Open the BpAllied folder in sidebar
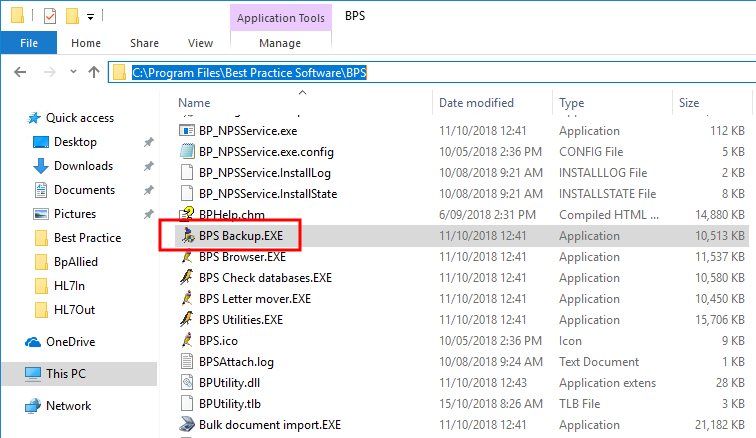This screenshot has height=438, width=756. click(x=76, y=261)
